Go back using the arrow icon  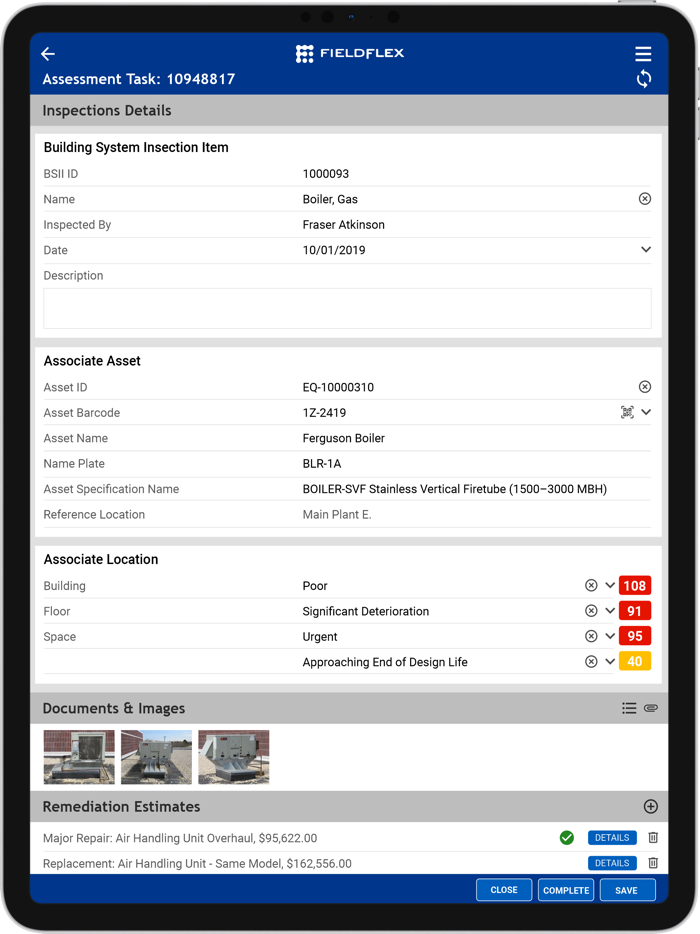coord(48,54)
